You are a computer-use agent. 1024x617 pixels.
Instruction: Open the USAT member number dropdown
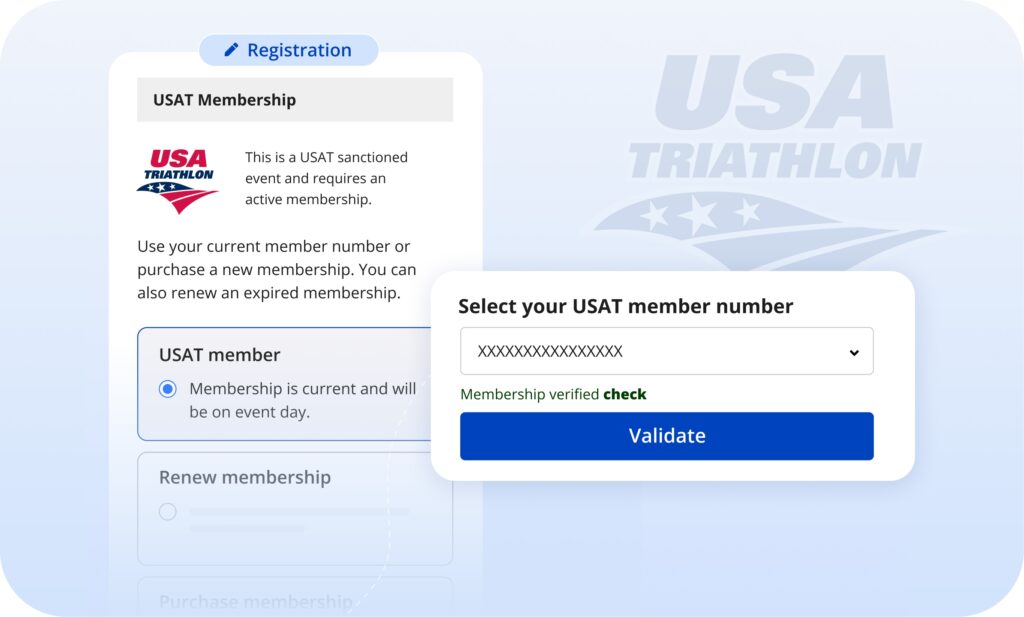[x=666, y=352]
